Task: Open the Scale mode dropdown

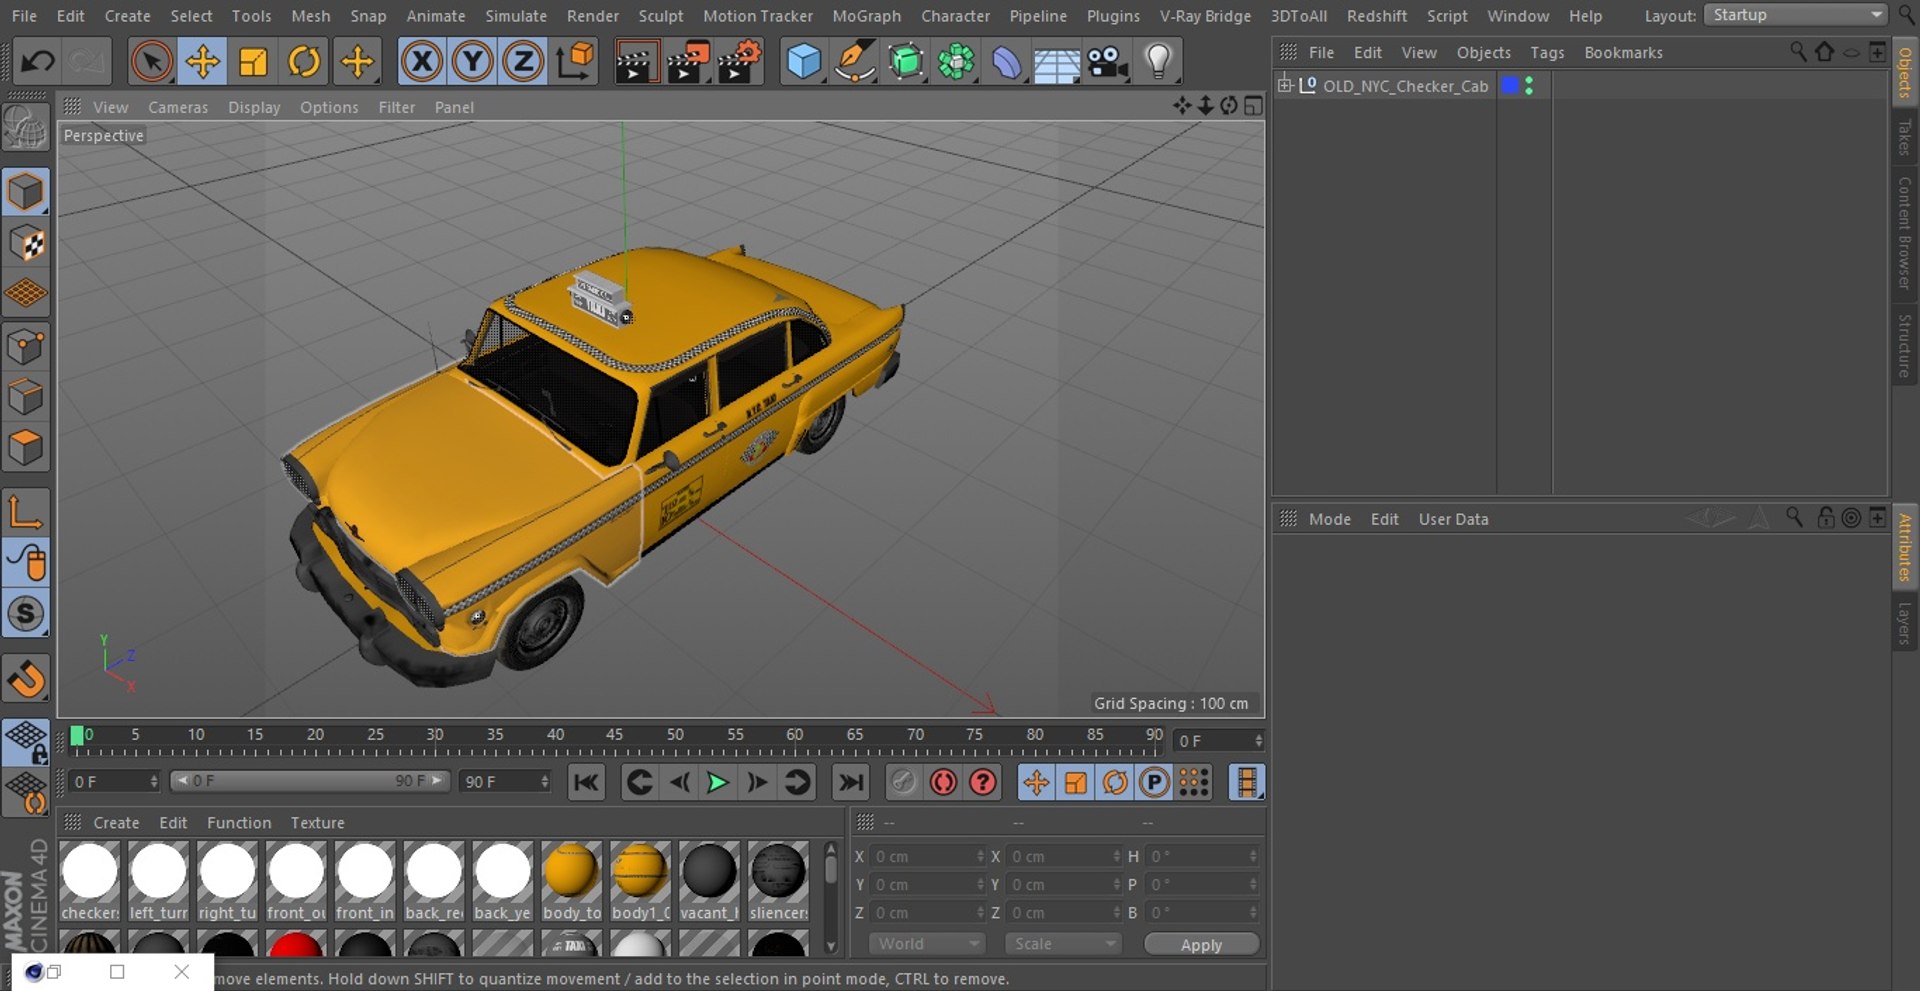Action: (x=1064, y=944)
